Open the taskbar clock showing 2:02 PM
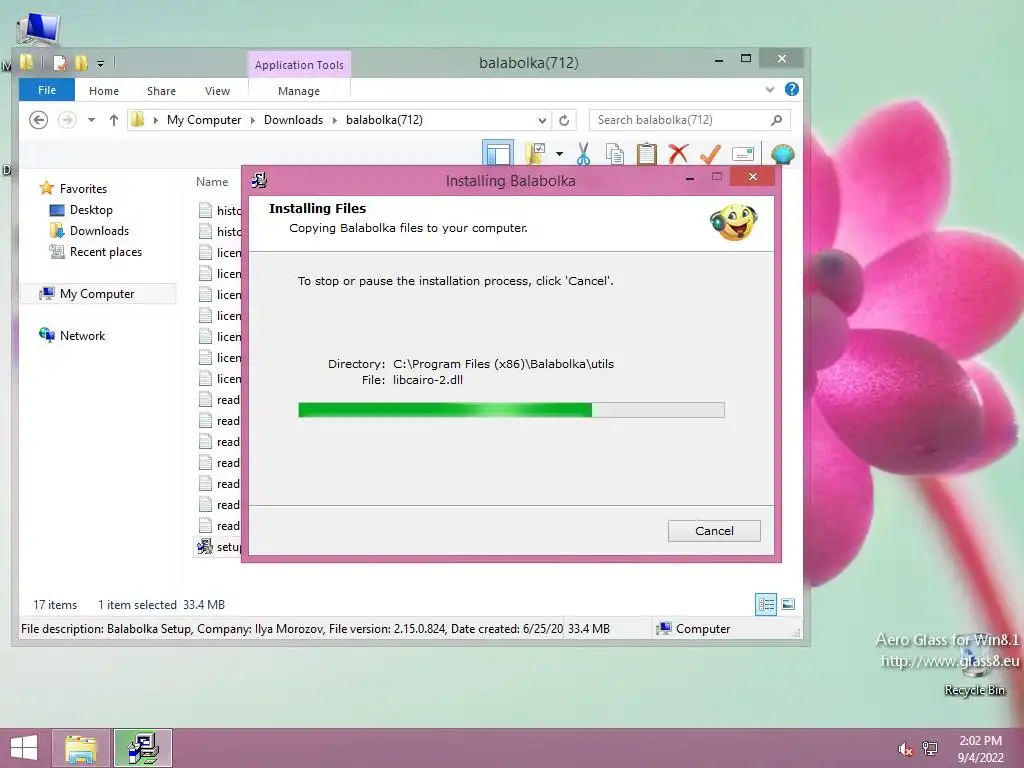1024x768 pixels. click(x=980, y=749)
